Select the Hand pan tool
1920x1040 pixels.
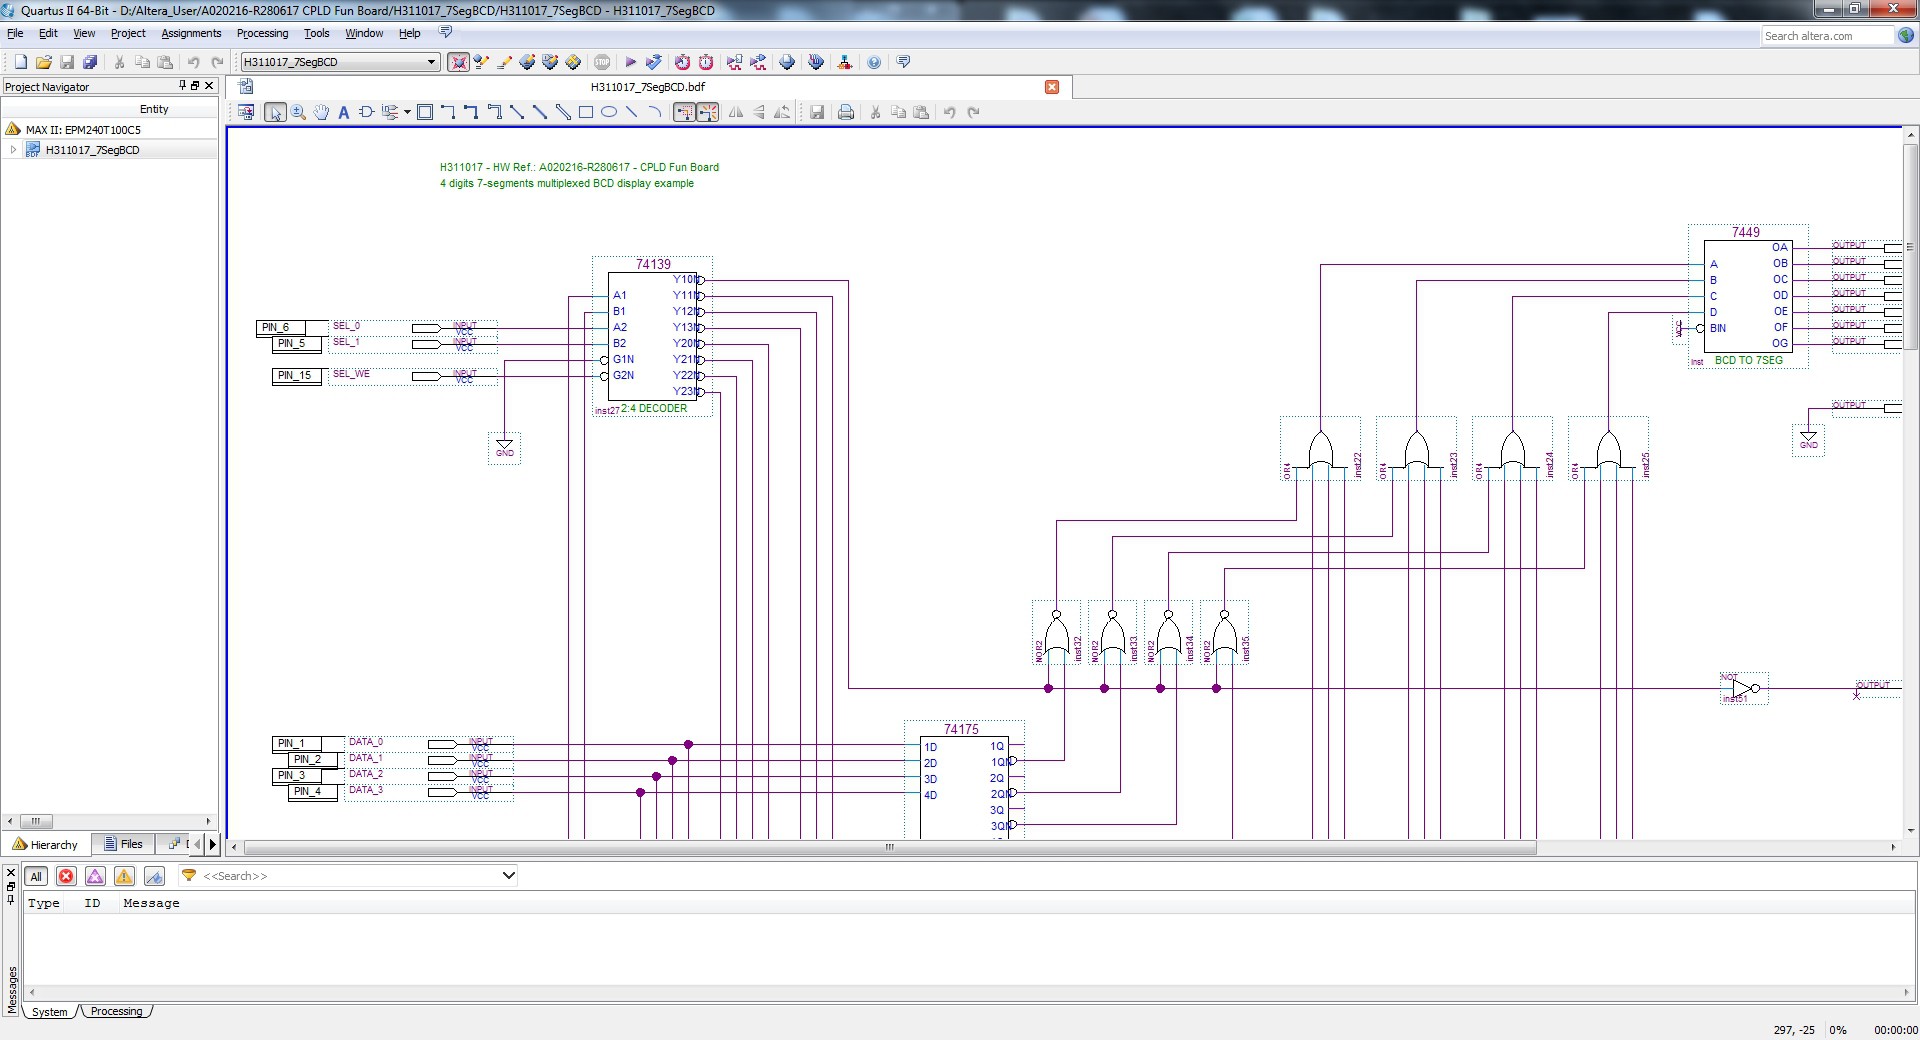click(321, 113)
